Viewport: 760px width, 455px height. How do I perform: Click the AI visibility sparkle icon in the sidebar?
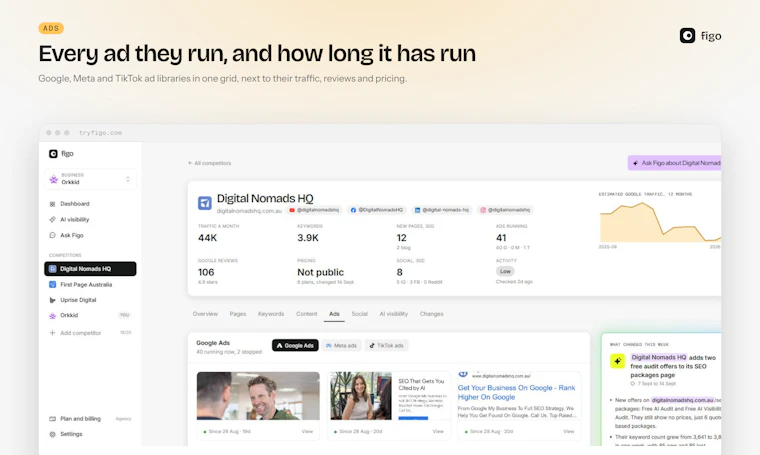[52, 220]
